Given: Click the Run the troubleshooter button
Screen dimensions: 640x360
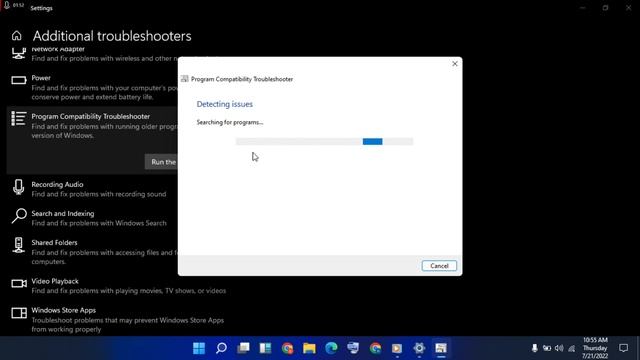Looking at the screenshot, I should (x=162, y=162).
